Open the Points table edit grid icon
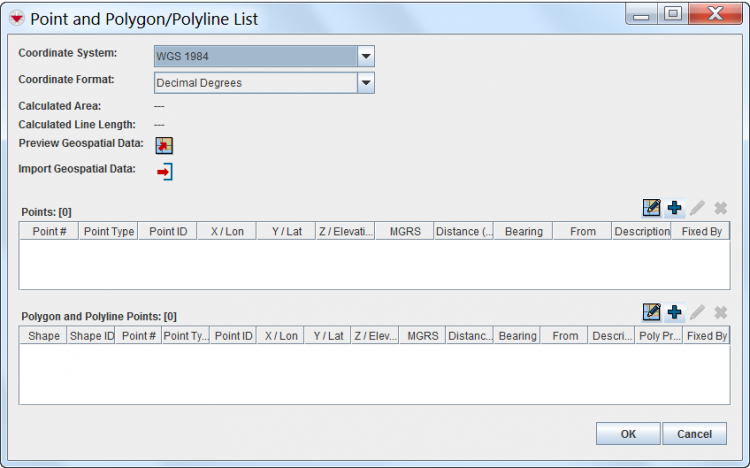 (x=652, y=208)
